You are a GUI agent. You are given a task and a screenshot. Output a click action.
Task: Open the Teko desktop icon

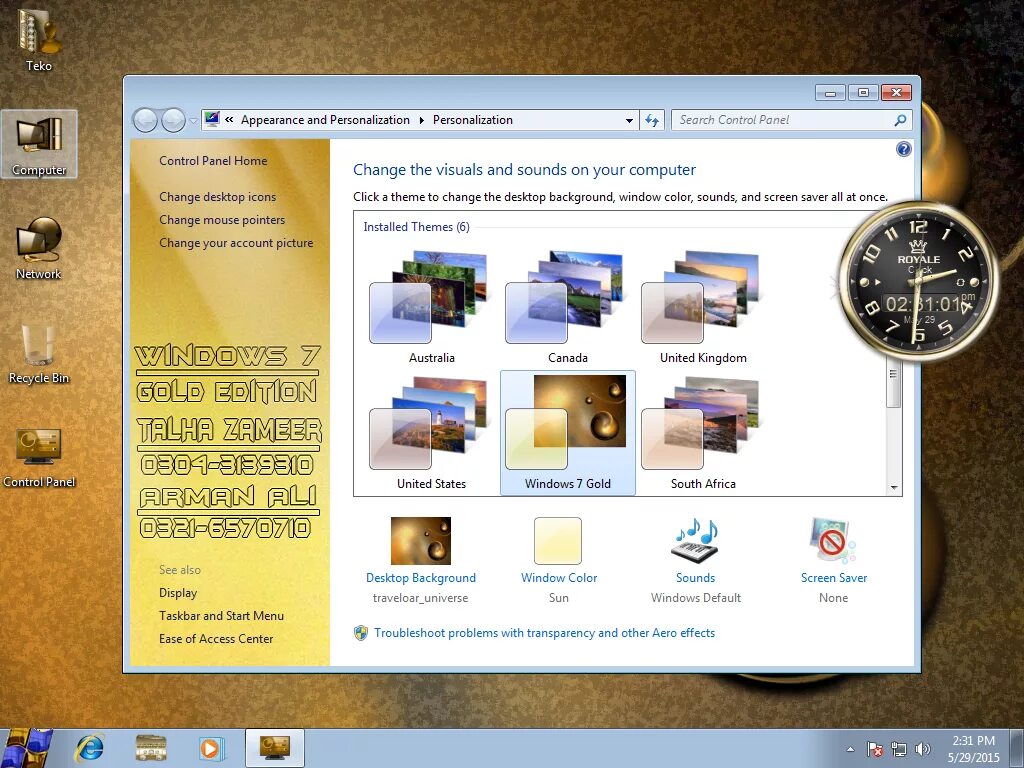(39, 38)
